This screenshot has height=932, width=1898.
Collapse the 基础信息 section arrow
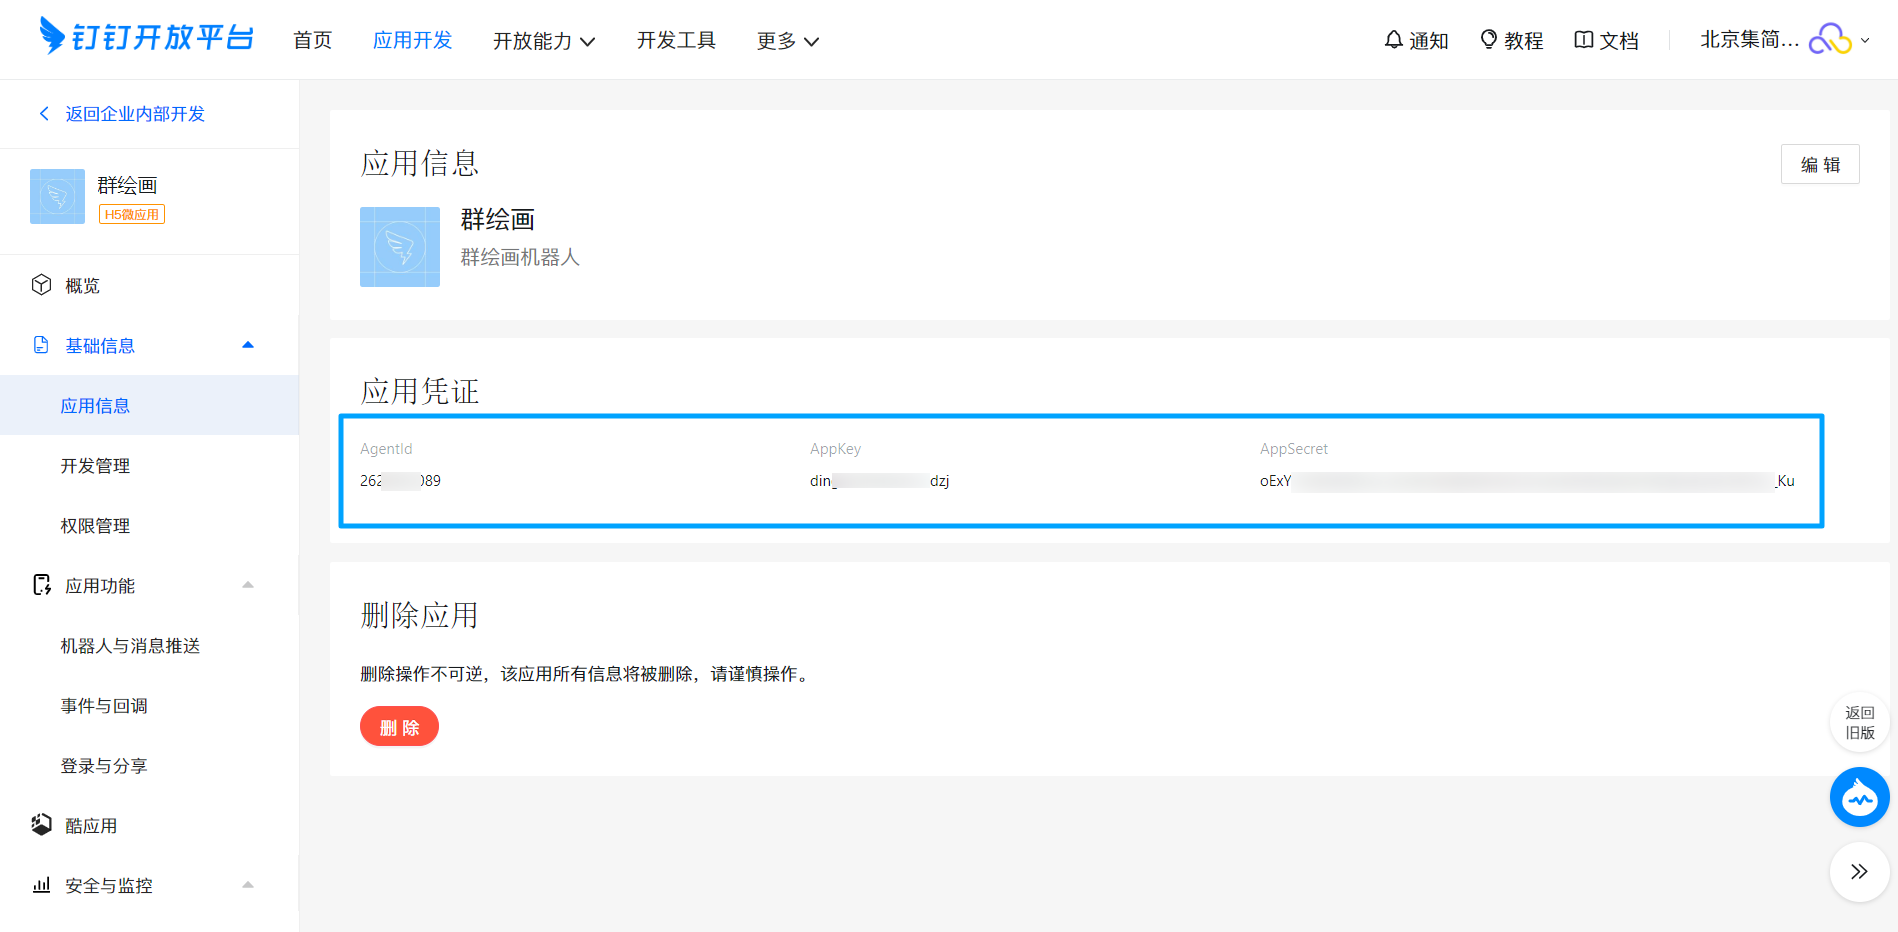(248, 345)
